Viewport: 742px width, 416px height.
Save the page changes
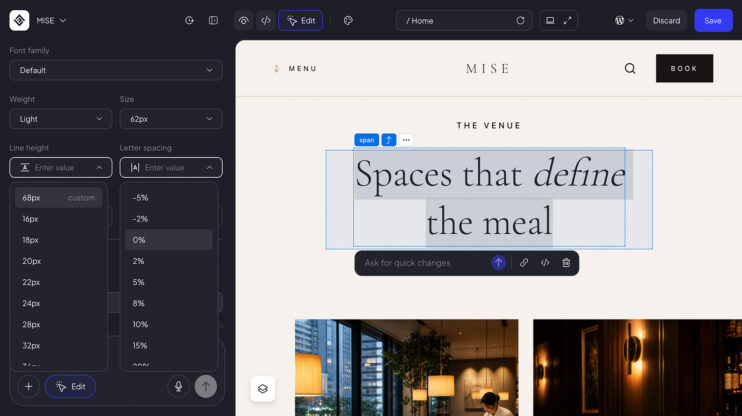pos(713,20)
